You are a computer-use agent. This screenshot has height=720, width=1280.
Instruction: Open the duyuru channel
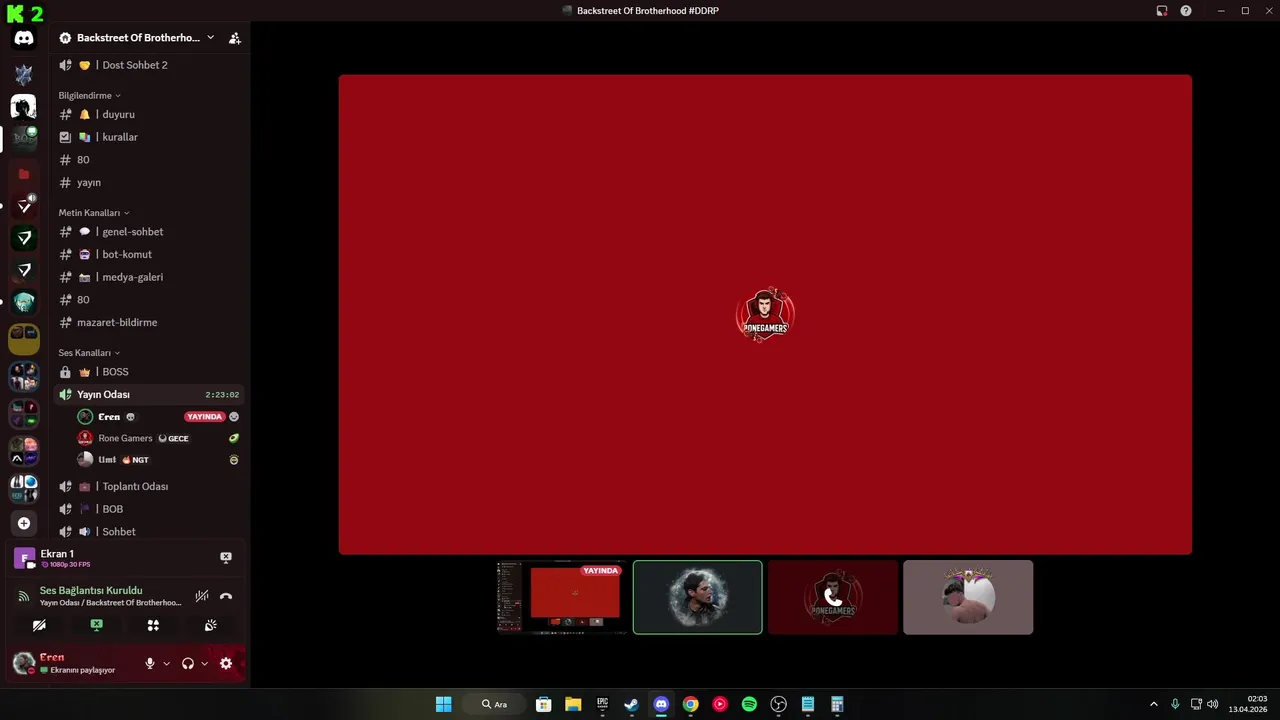(148, 114)
